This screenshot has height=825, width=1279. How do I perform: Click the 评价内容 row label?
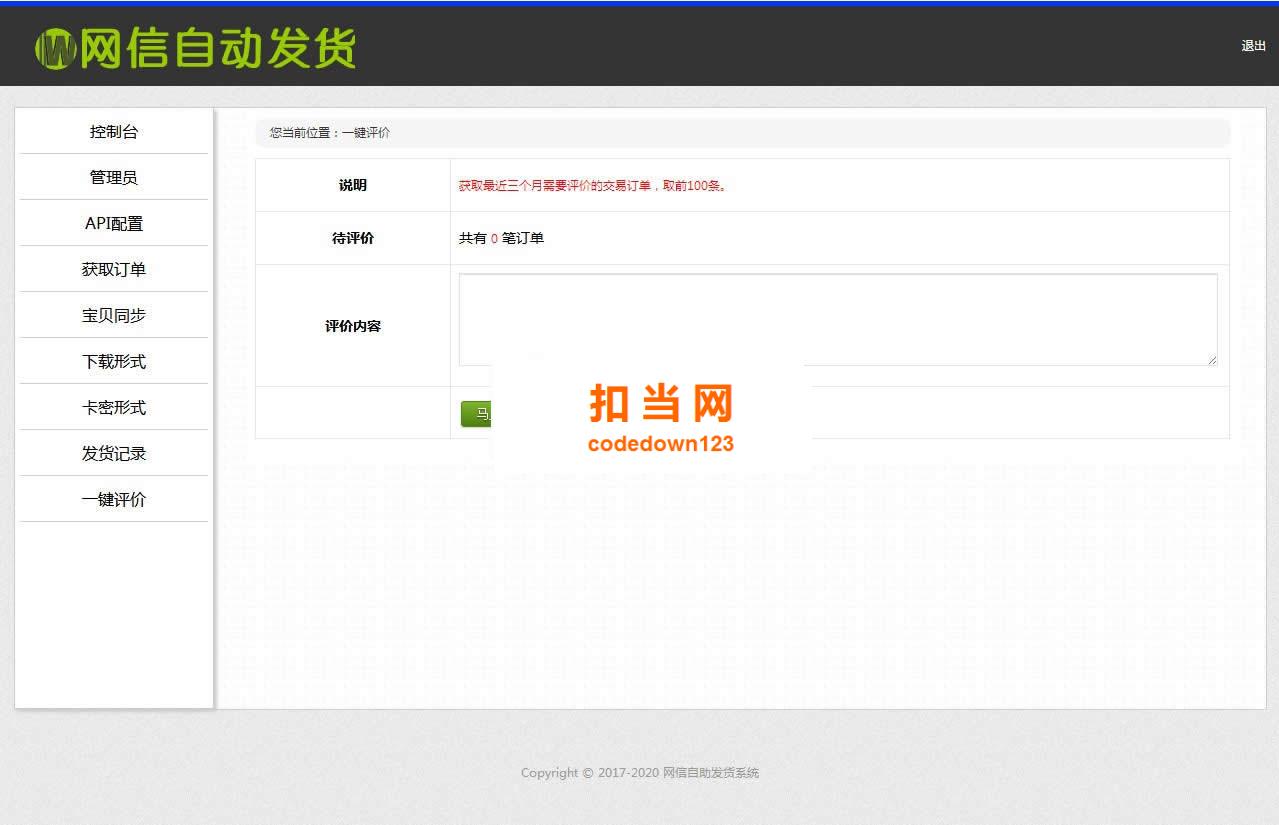pyautogui.click(x=353, y=326)
